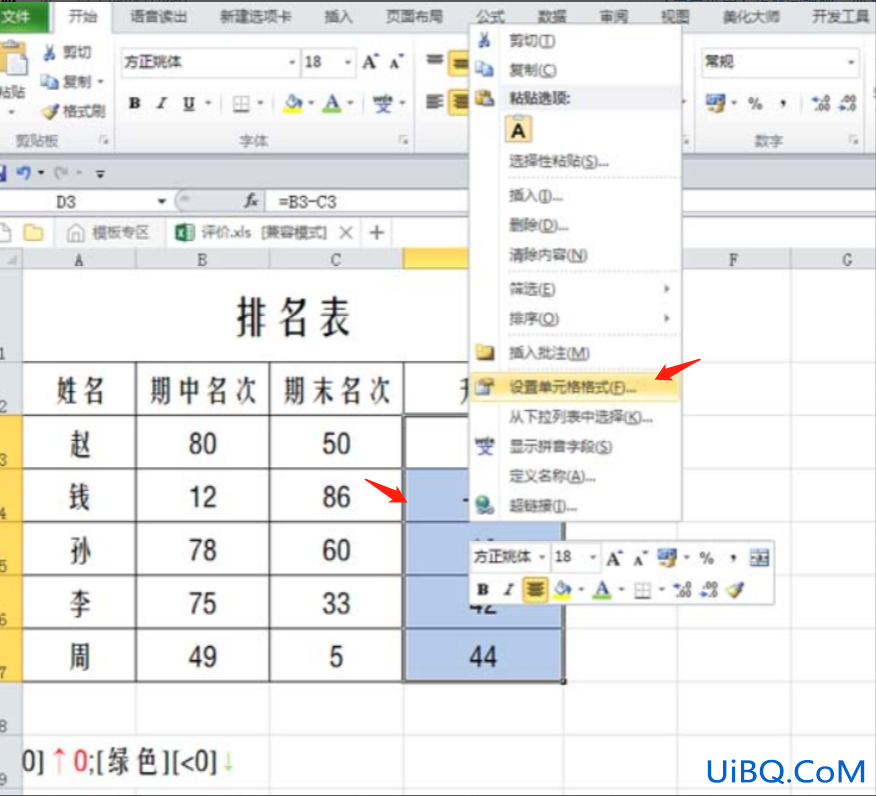This screenshot has width=876, height=796.
Task: Open the number format dropdown 常规
Action: pyautogui.click(x=851, y=62)
